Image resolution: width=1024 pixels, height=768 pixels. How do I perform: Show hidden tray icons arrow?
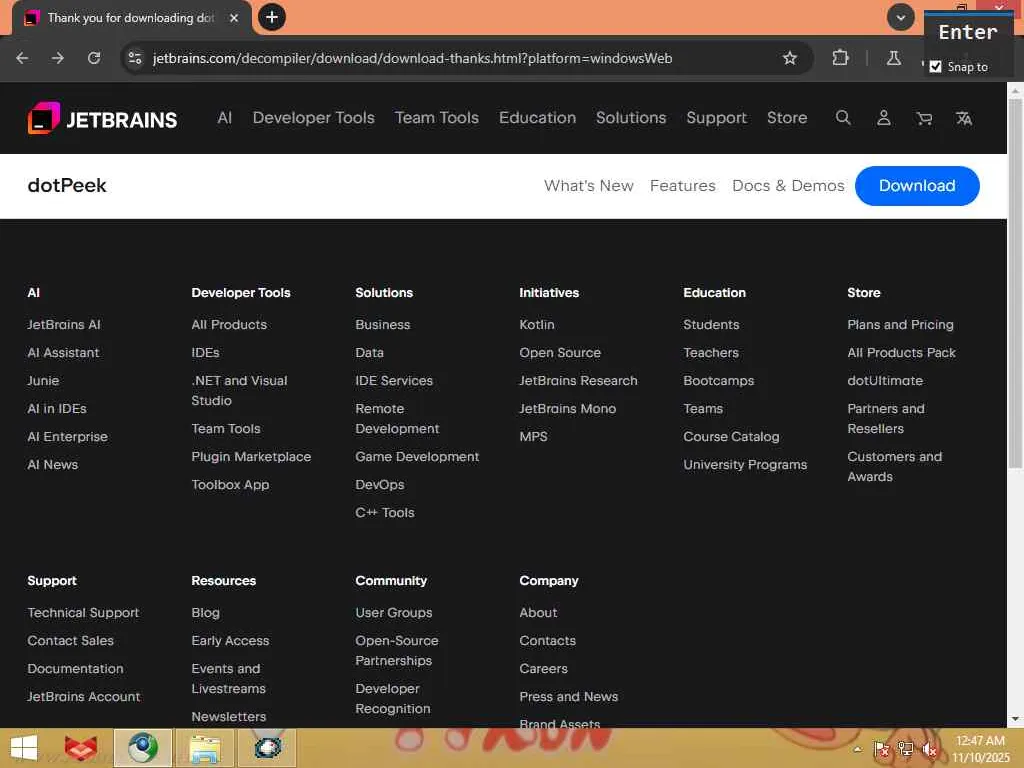(857, 749)
